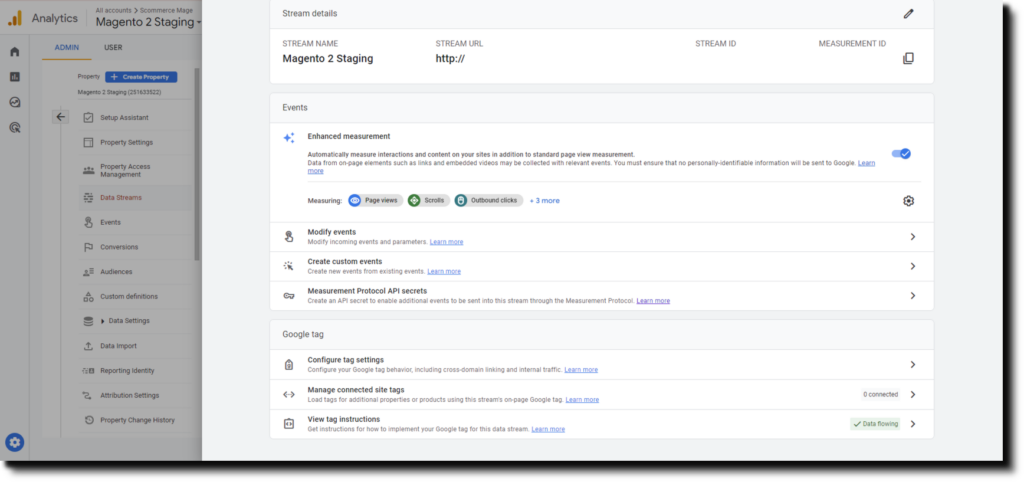This screenshot has width=1024, height=482.
Task: Open Manage connected site tags chevron
Action: coord(913,394)
